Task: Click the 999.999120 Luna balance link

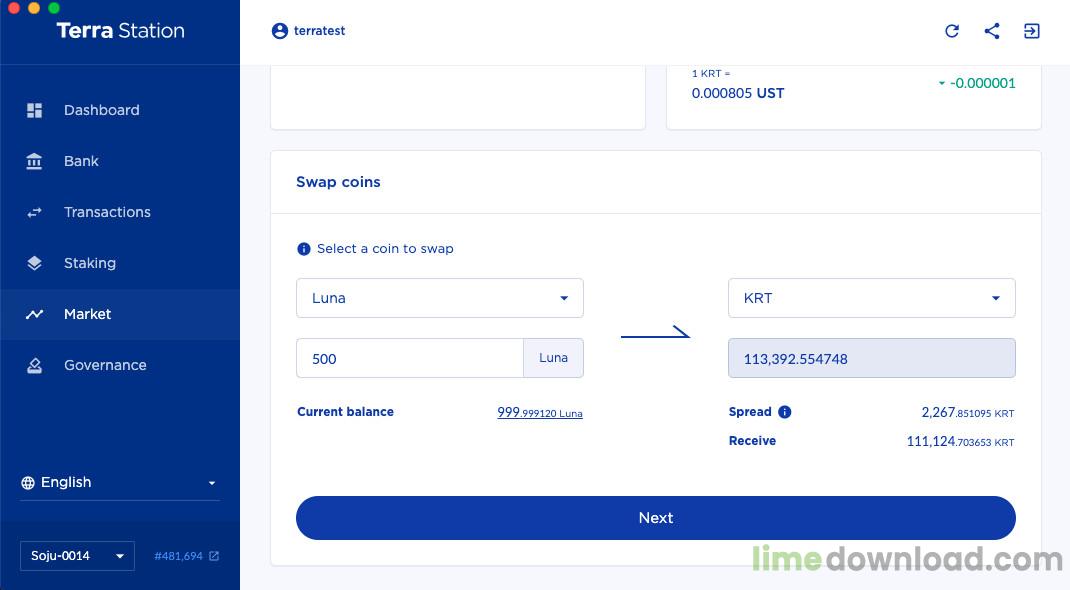Action: (540, 412)
